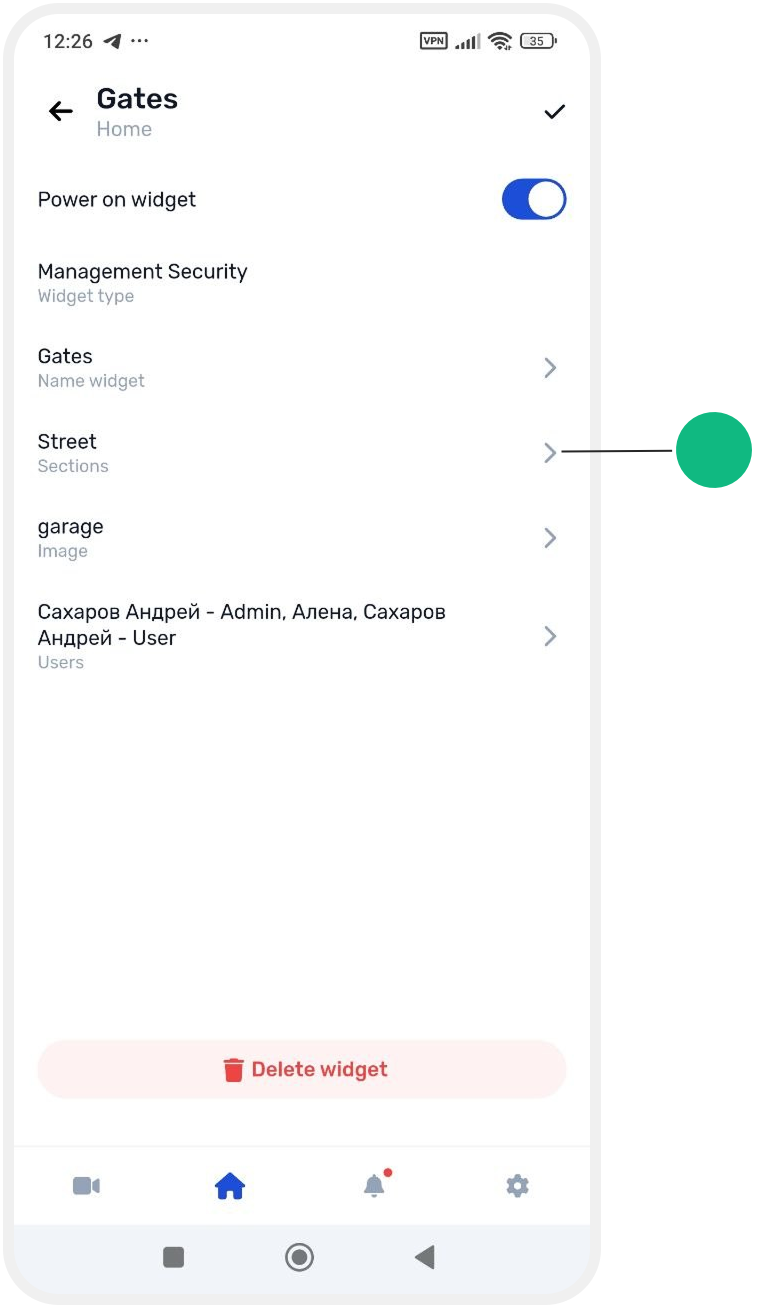This screenshot has width=777, height=1308.
Task: Tap the back arrow next to Gates
Action: pos(61,111)
